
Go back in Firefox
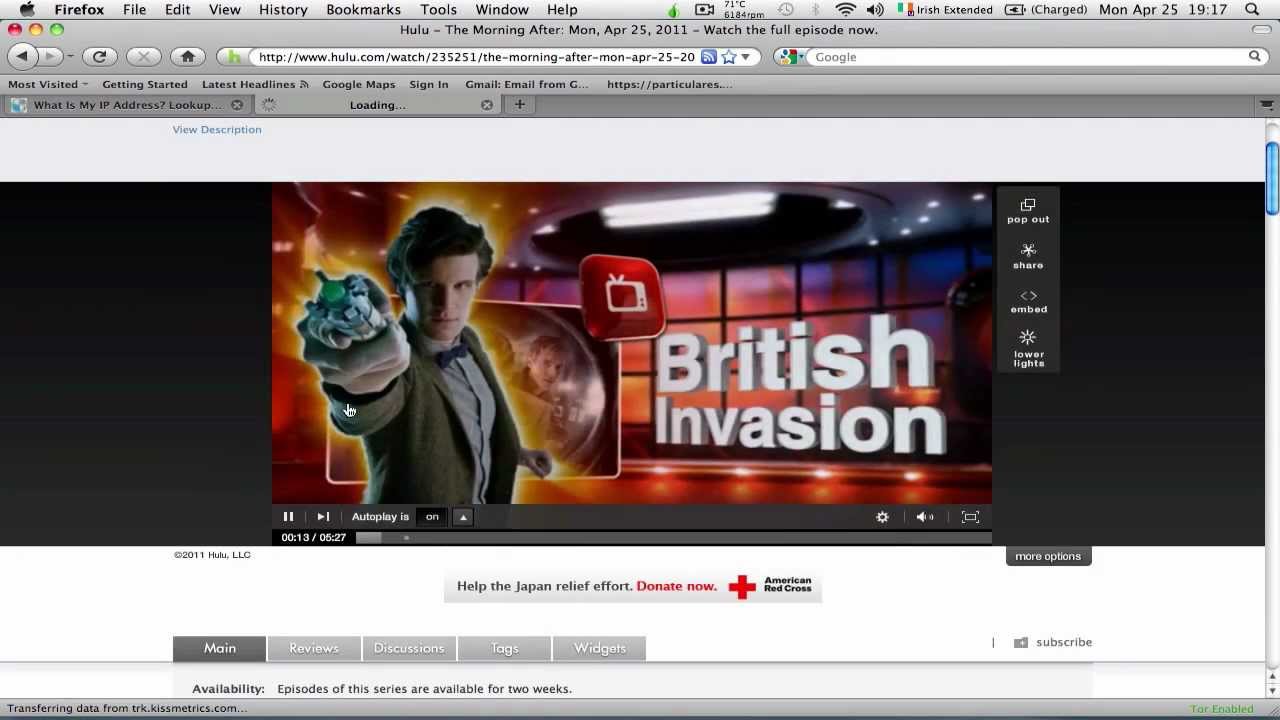[22, 57]
